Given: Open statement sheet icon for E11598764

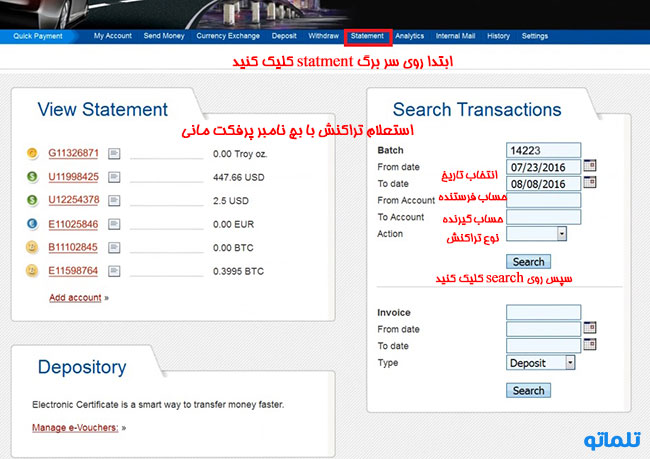Looking at the screenshot, I should (114, 272).
